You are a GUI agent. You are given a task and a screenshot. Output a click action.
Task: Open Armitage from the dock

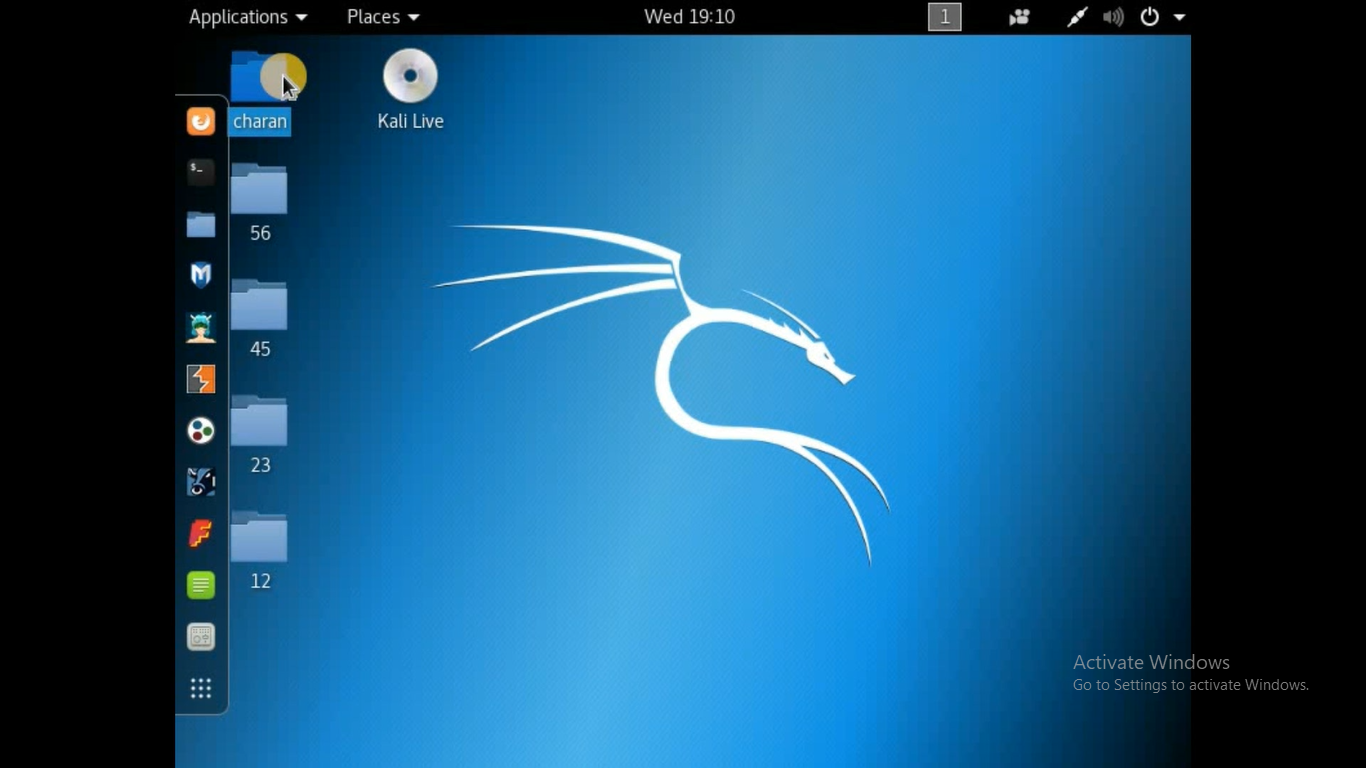click(201, 327)
